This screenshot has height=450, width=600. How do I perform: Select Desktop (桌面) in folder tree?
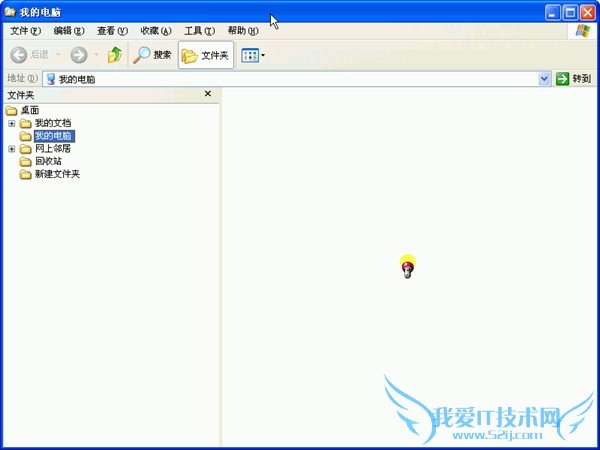point(30,110)
